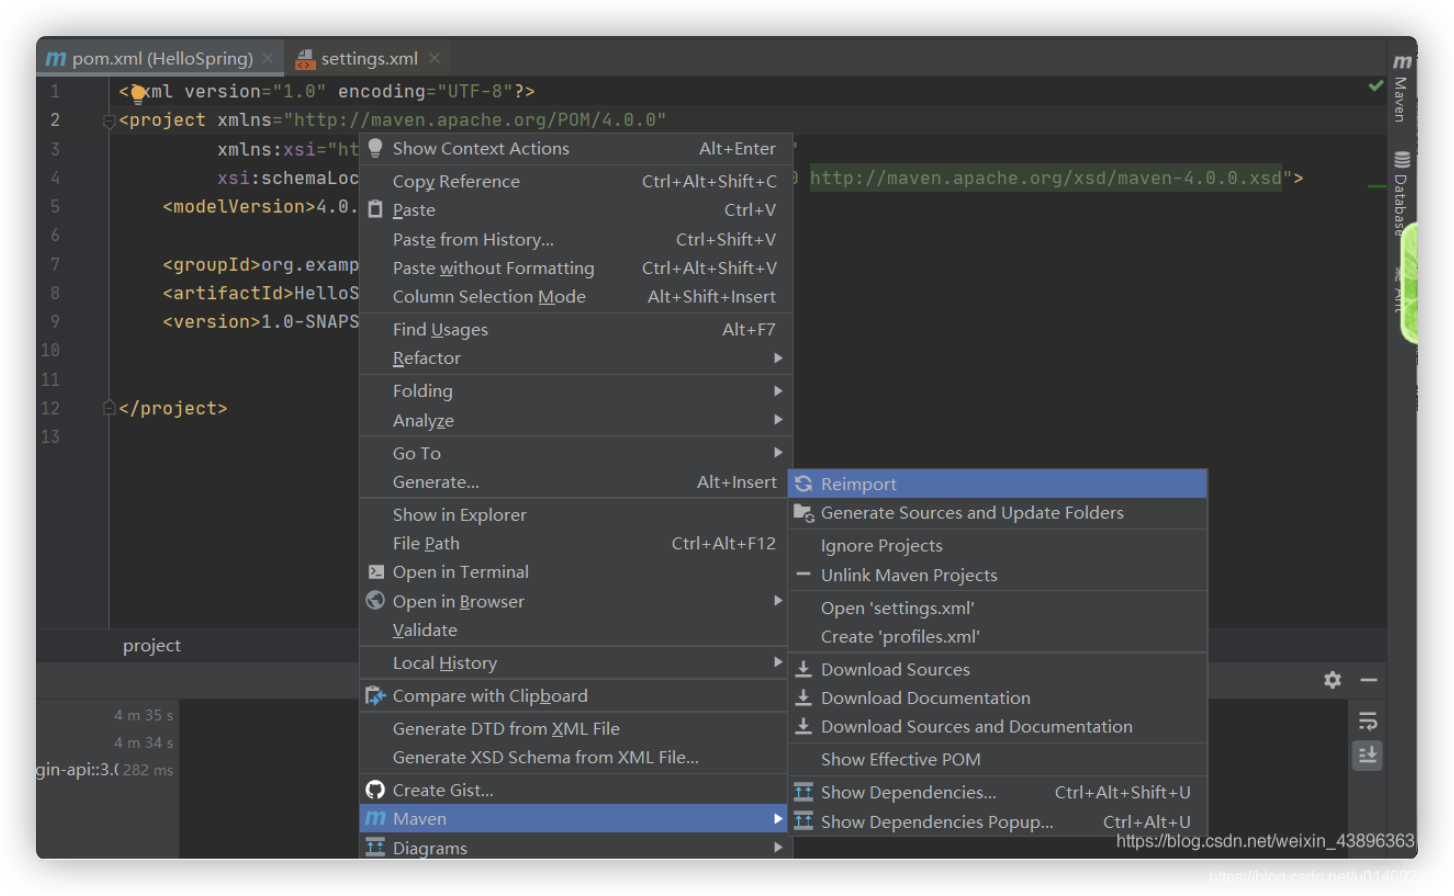Open Generate... menu entry
The height and width of the screenshot is (896, 1454).
(x=576, y=482)
